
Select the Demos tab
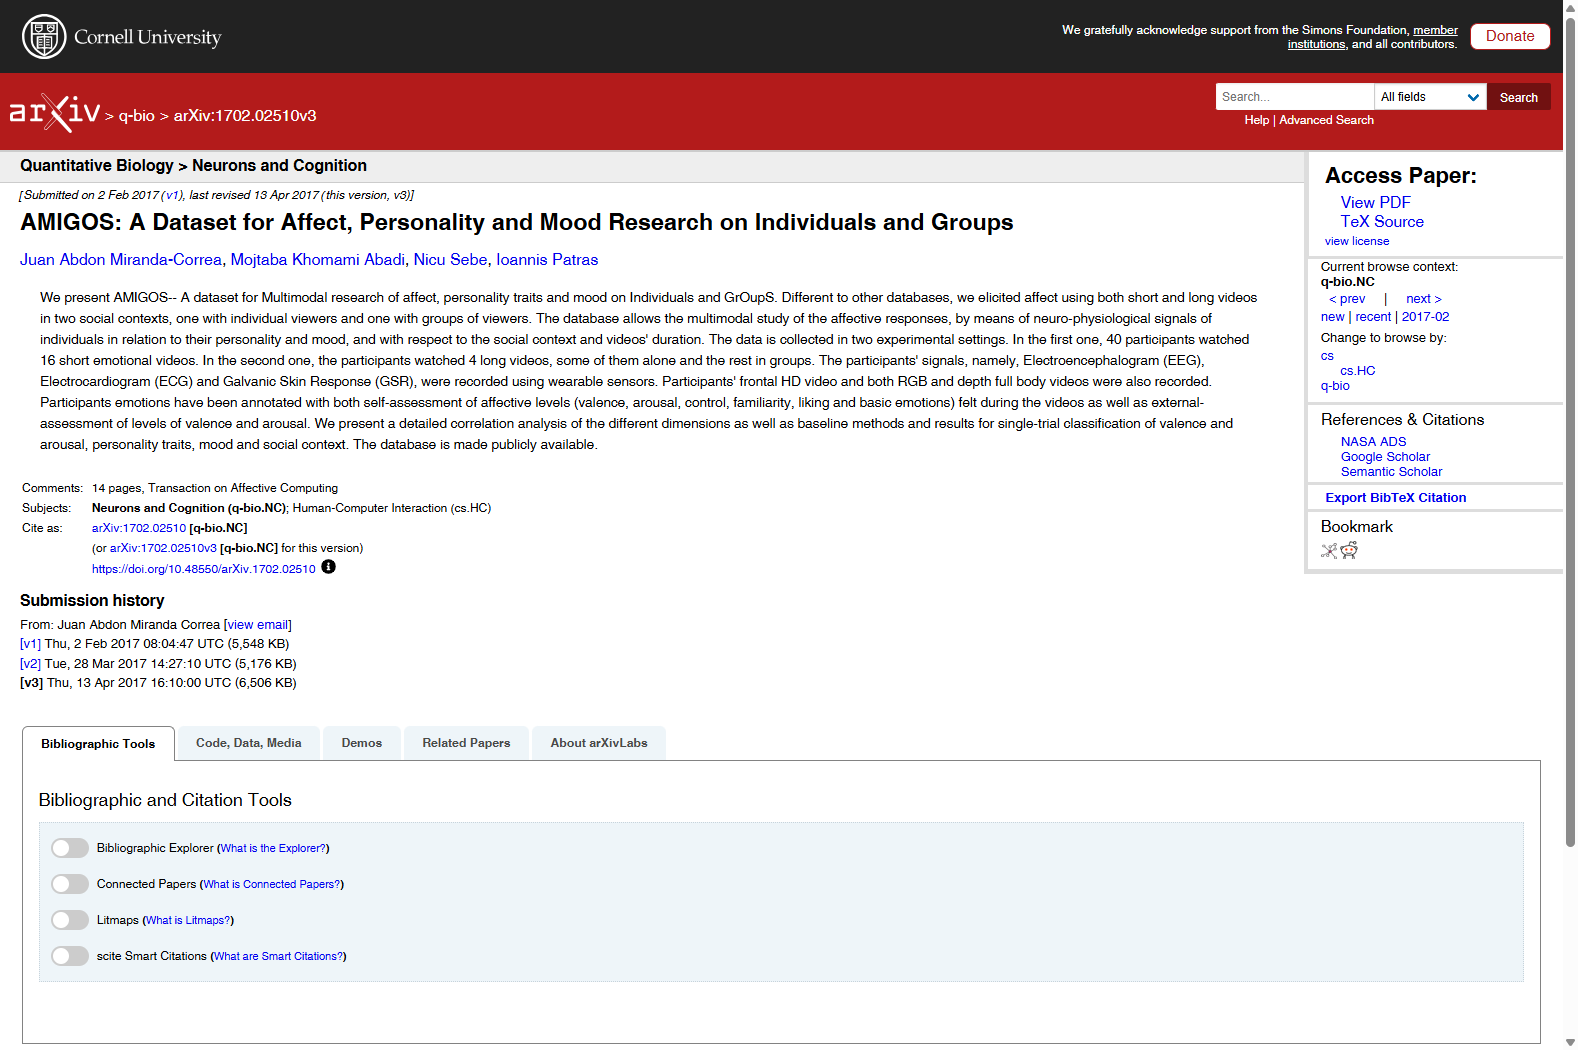click(361, 743)
